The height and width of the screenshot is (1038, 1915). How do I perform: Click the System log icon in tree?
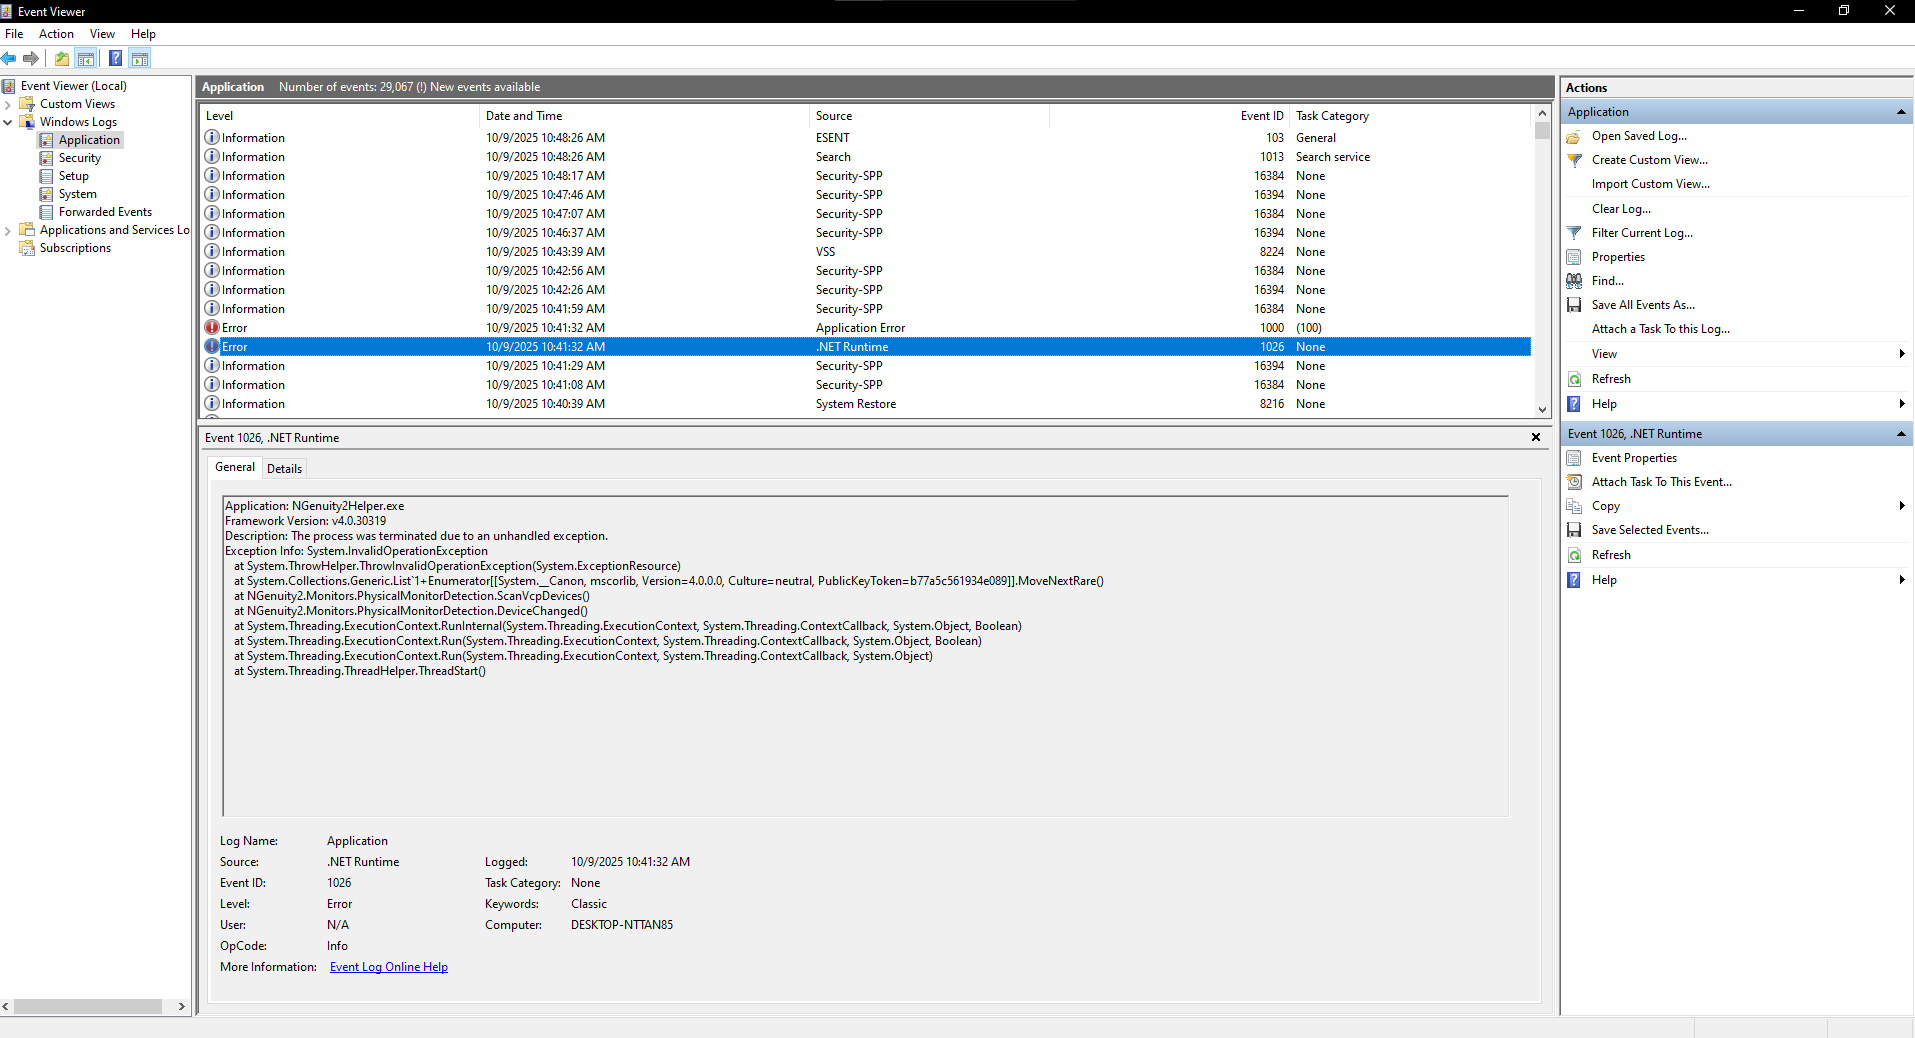coord(46,194)
